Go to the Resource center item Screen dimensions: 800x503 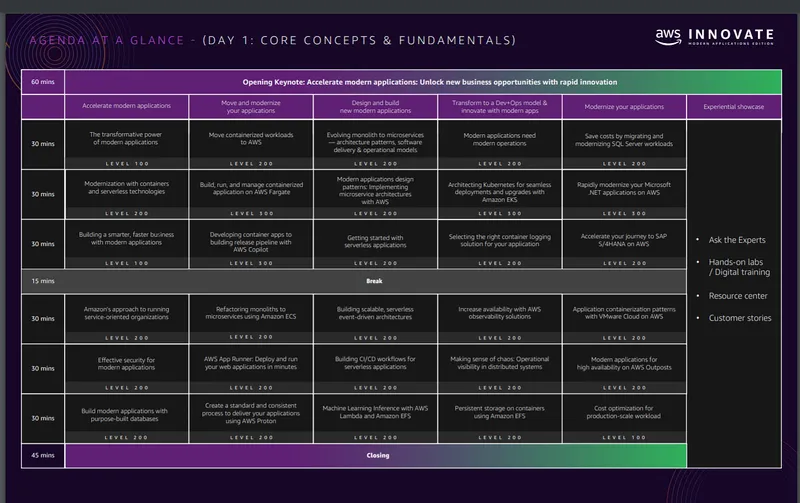[x=738, y=296]
